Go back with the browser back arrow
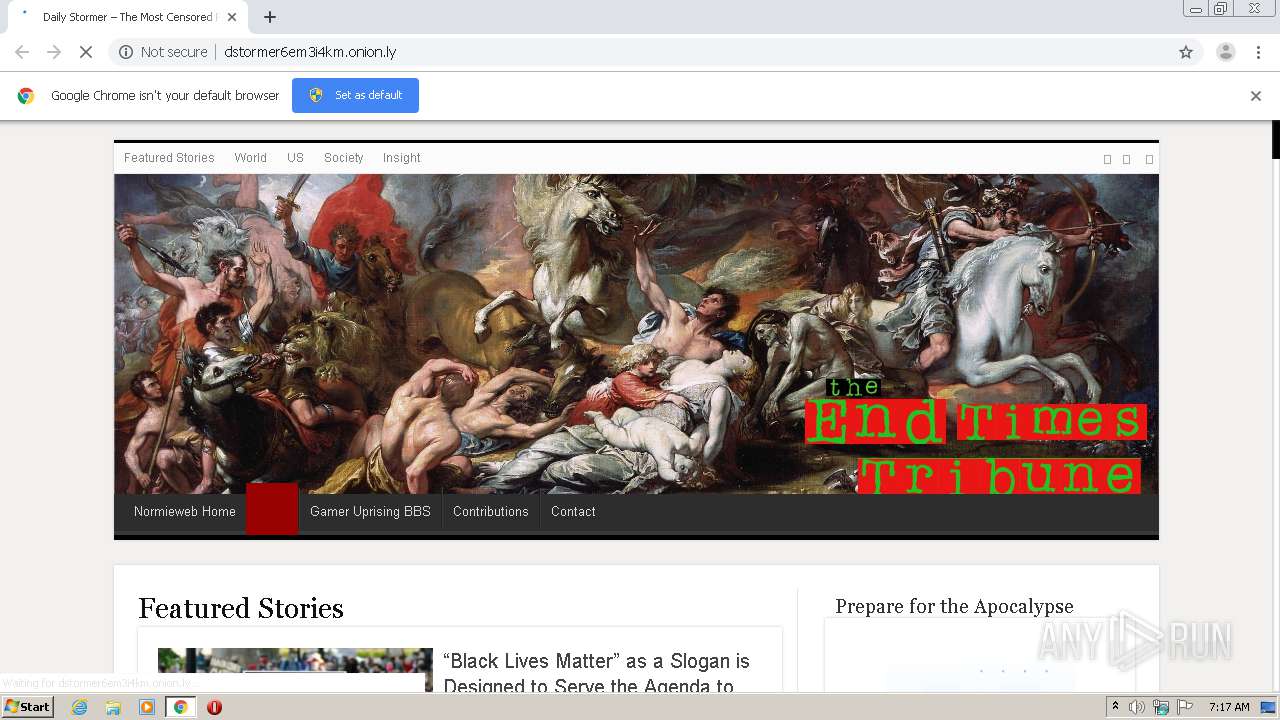1280x720 pixels. 22,52
